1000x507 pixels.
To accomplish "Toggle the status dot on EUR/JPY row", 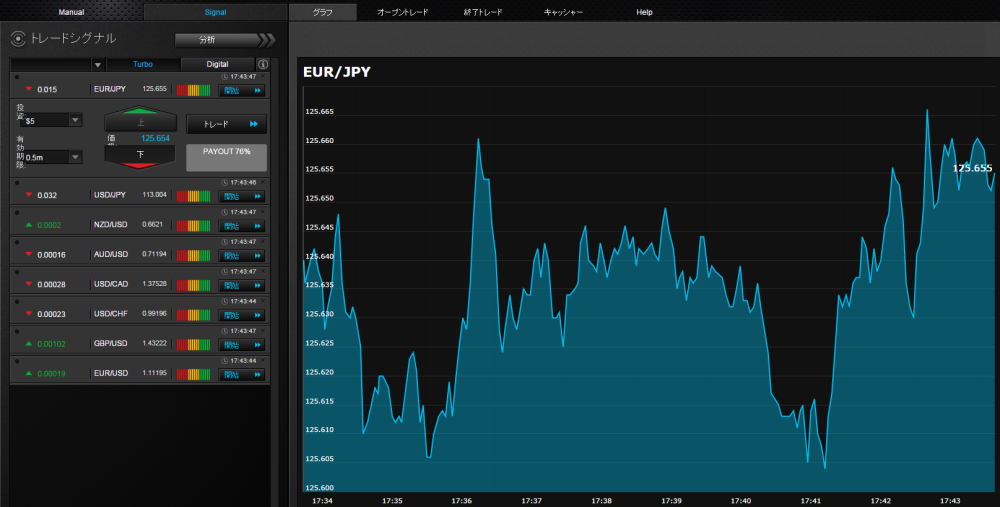I will pos(17,77).
